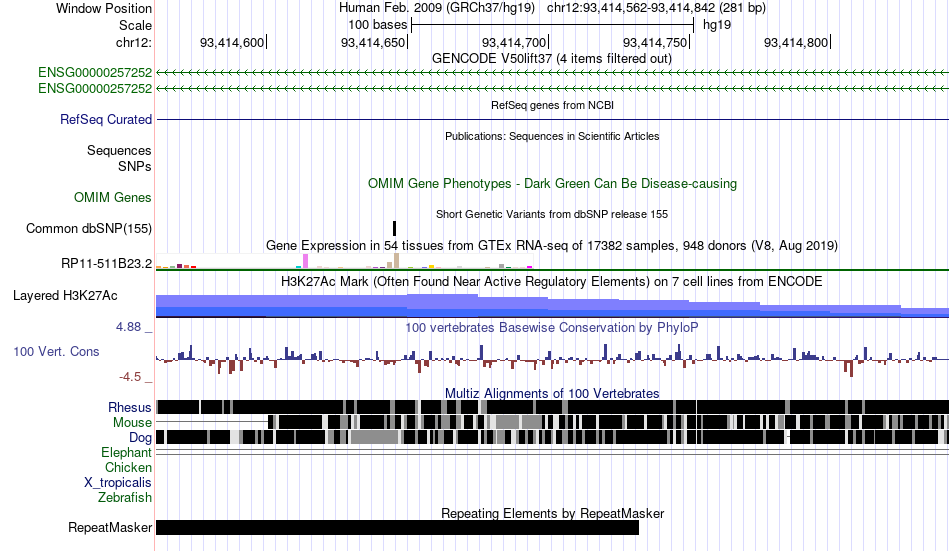Viewport: 950px width, 551px height.
Task: Click the RefSeq genes from NCBI title
Action: click(x=553, y=105)
